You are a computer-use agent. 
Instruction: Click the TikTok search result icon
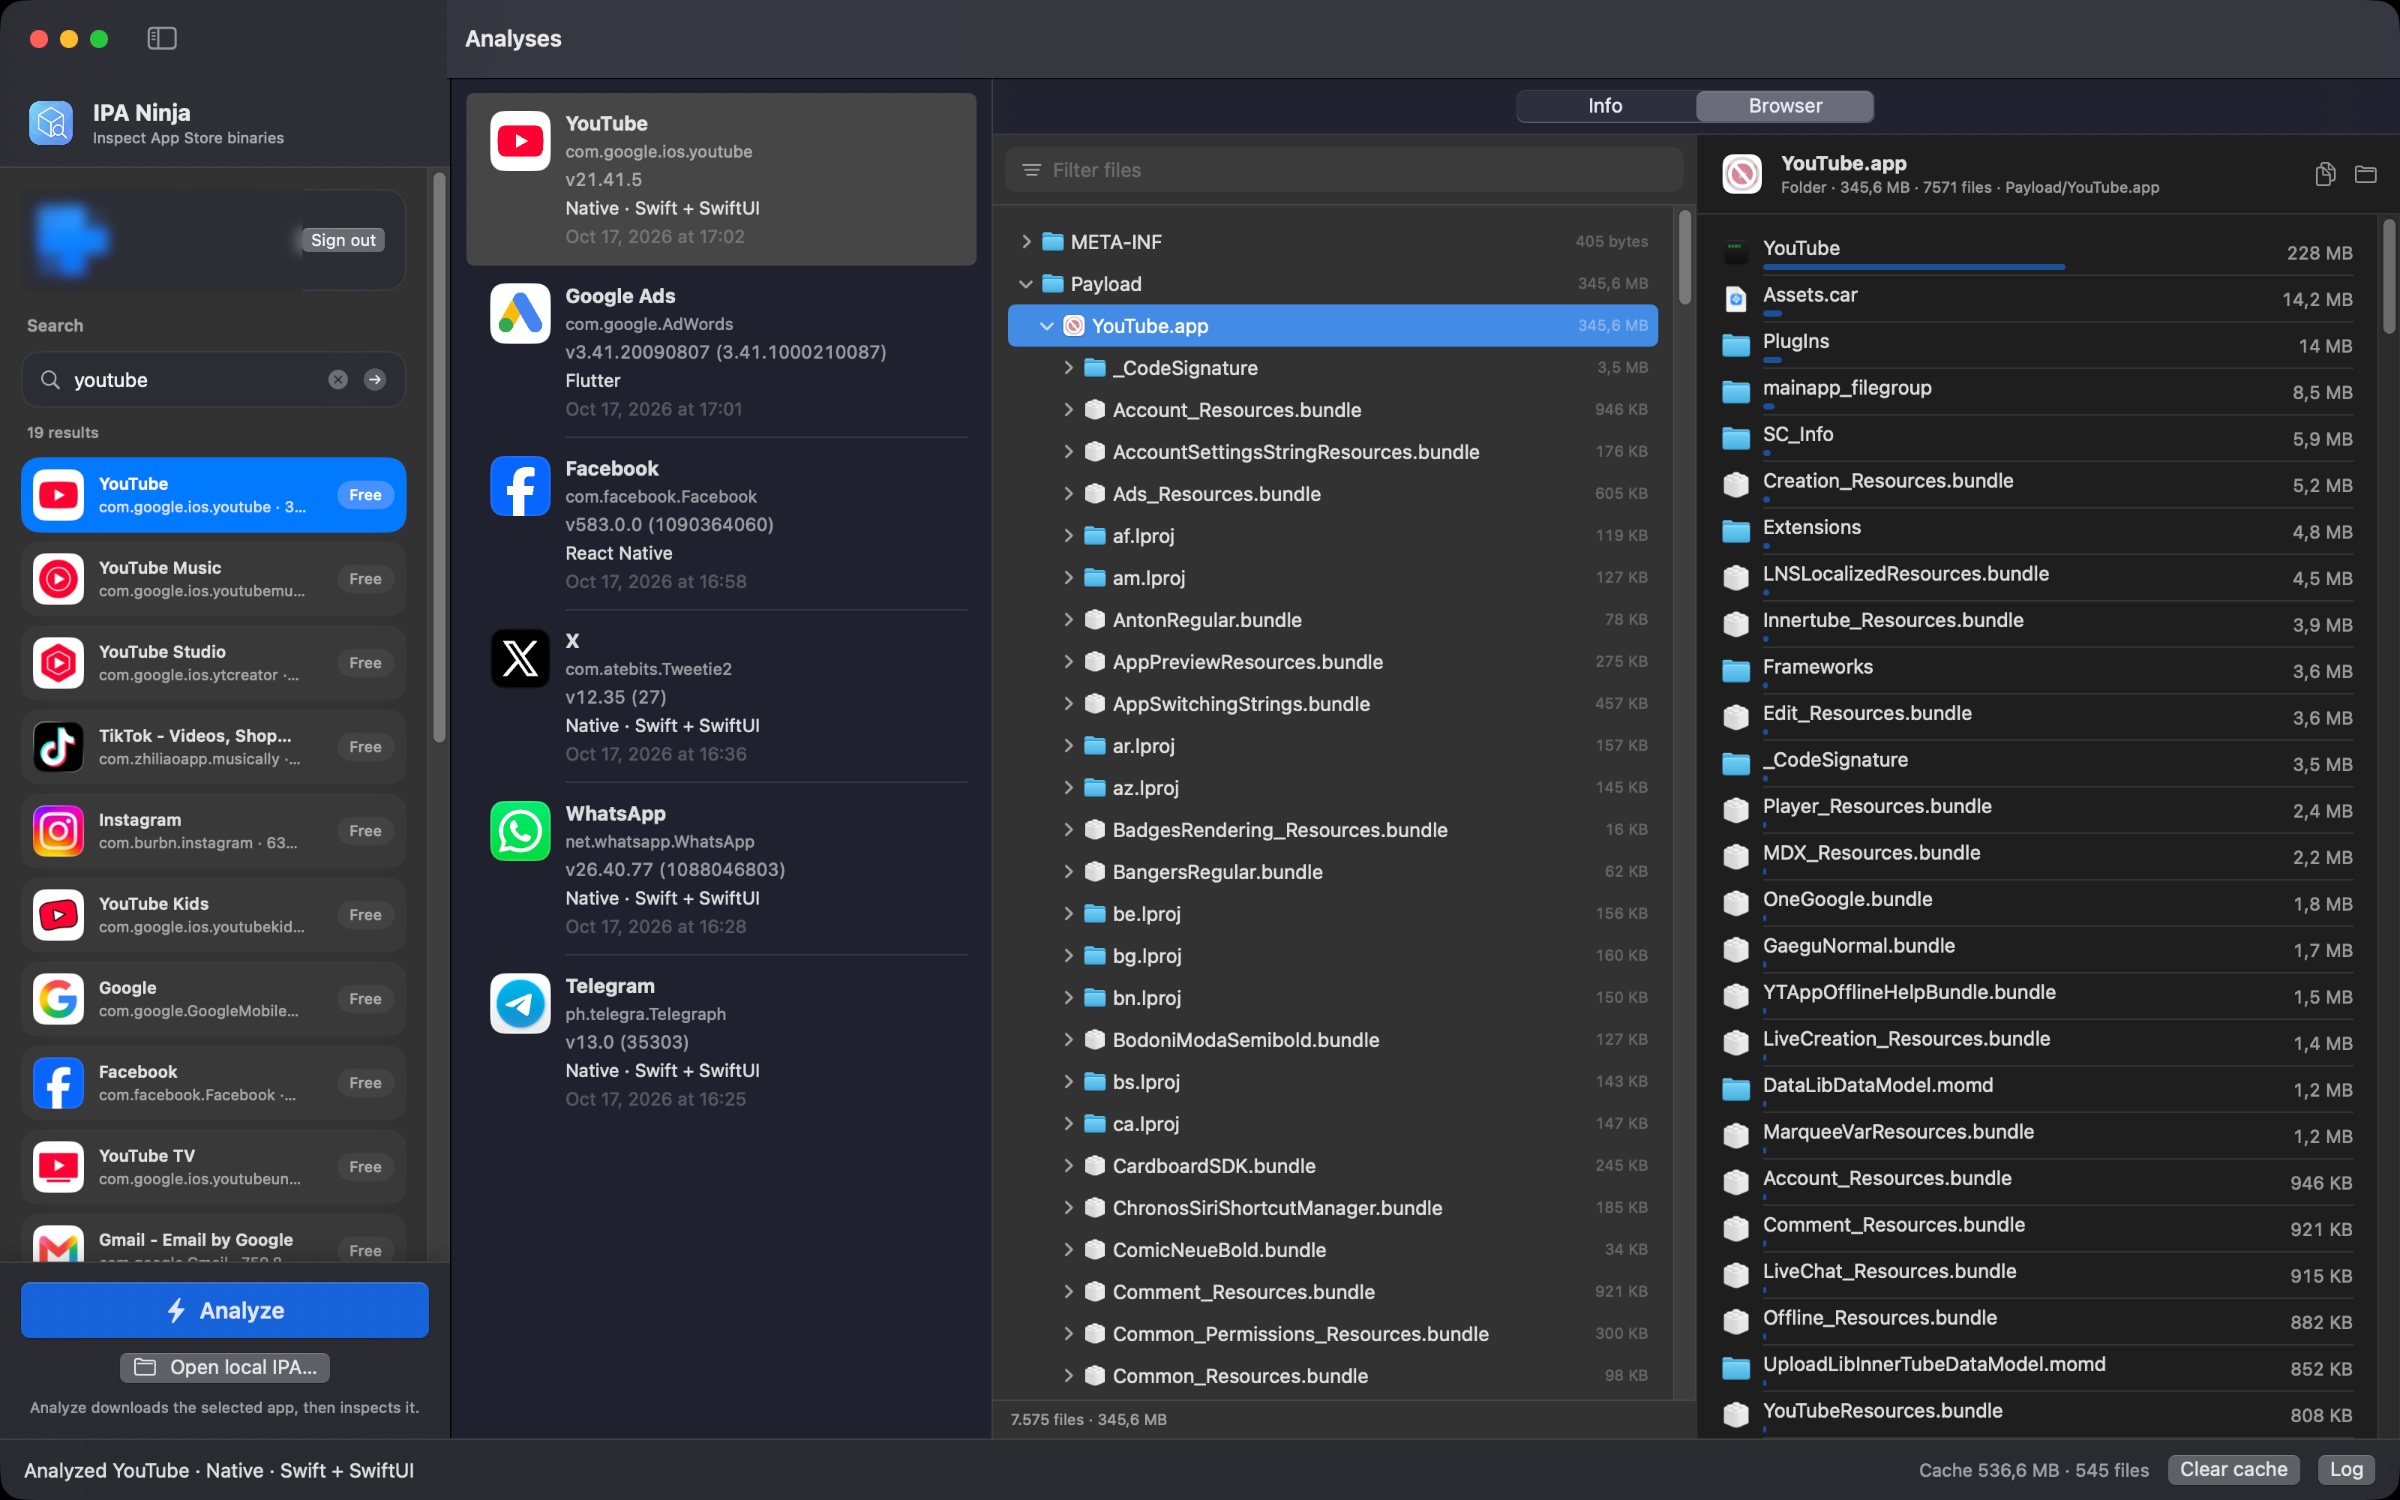pyautogui.click(x=58, y=747)
